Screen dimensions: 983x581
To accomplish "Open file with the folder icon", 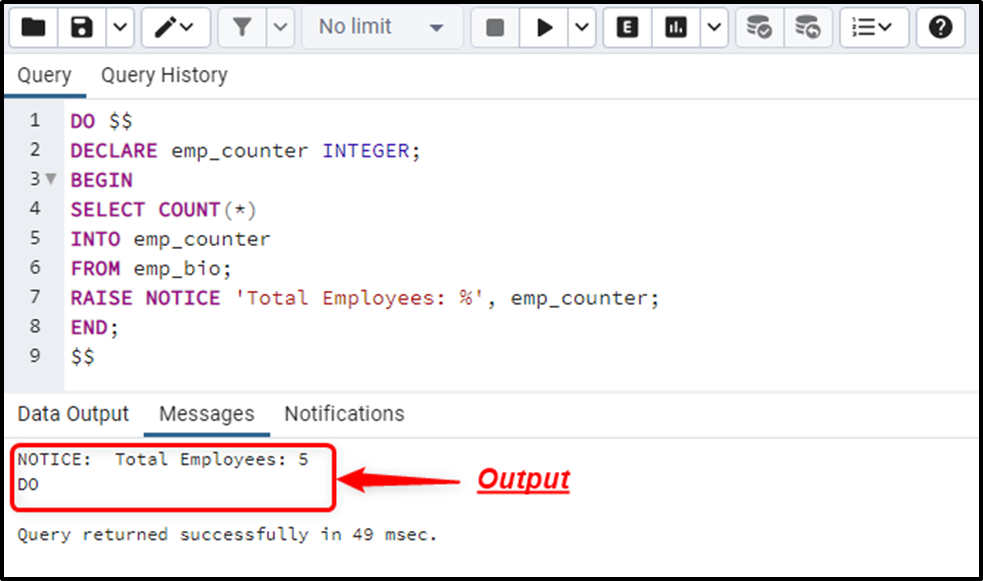I will click(x=33, y=28).
